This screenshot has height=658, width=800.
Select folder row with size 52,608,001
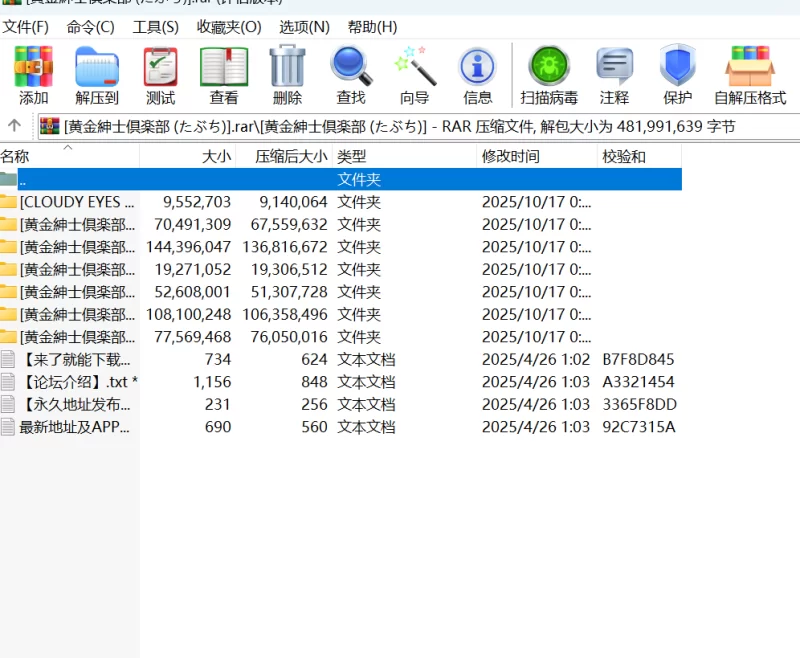coord(341,292)
